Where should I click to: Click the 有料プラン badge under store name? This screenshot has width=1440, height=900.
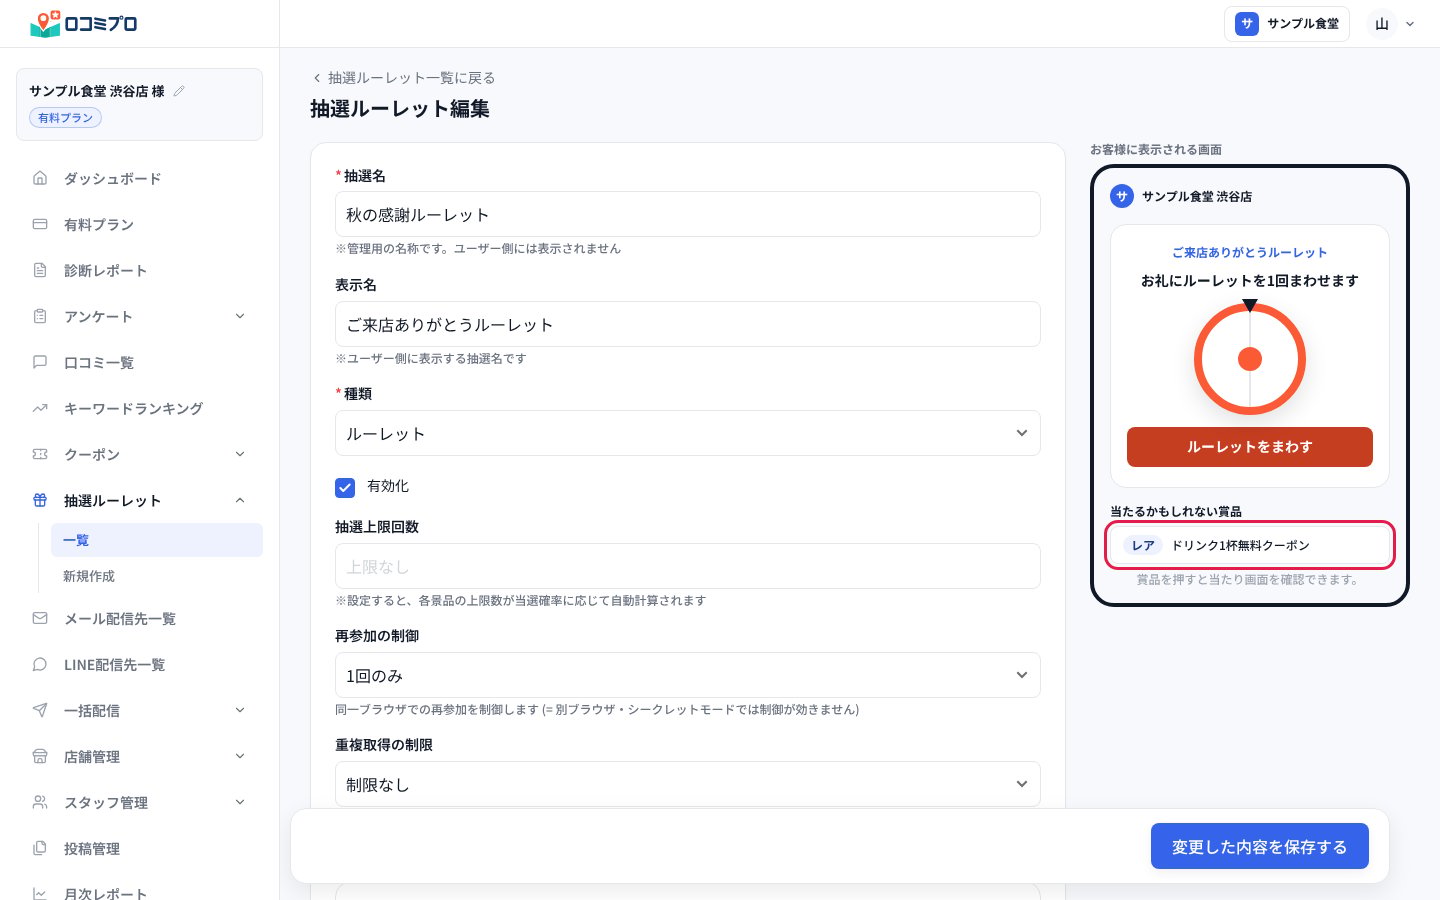click(x=65, y=118)
